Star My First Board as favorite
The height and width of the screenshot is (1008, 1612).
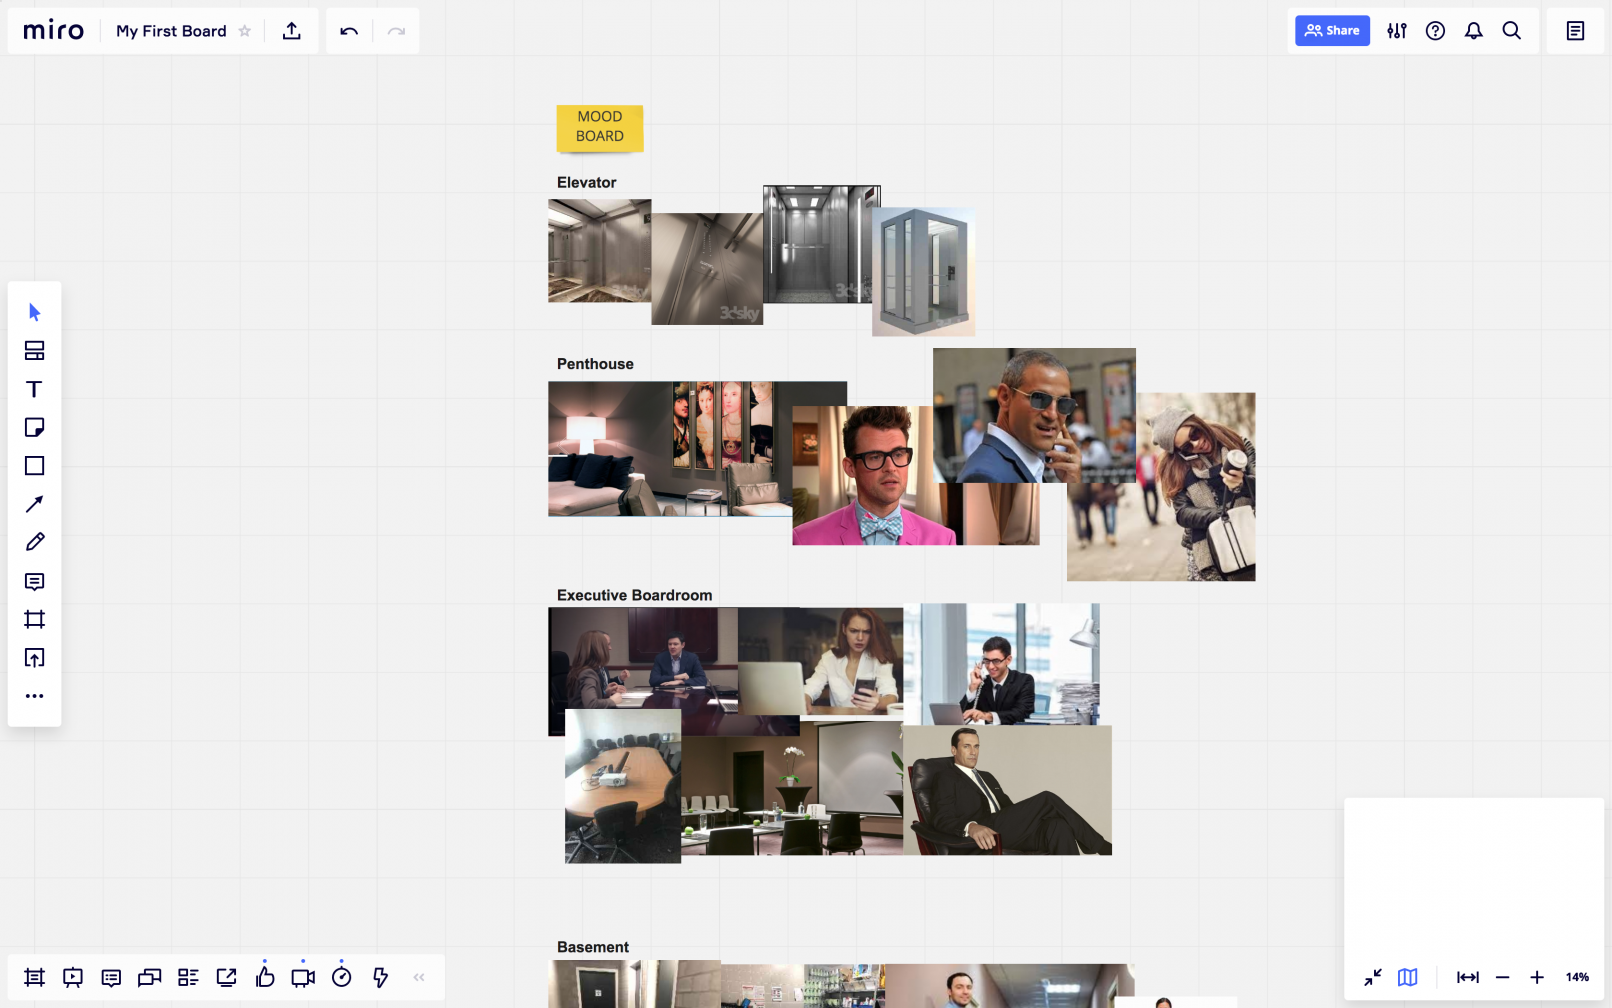click(245, 31)
